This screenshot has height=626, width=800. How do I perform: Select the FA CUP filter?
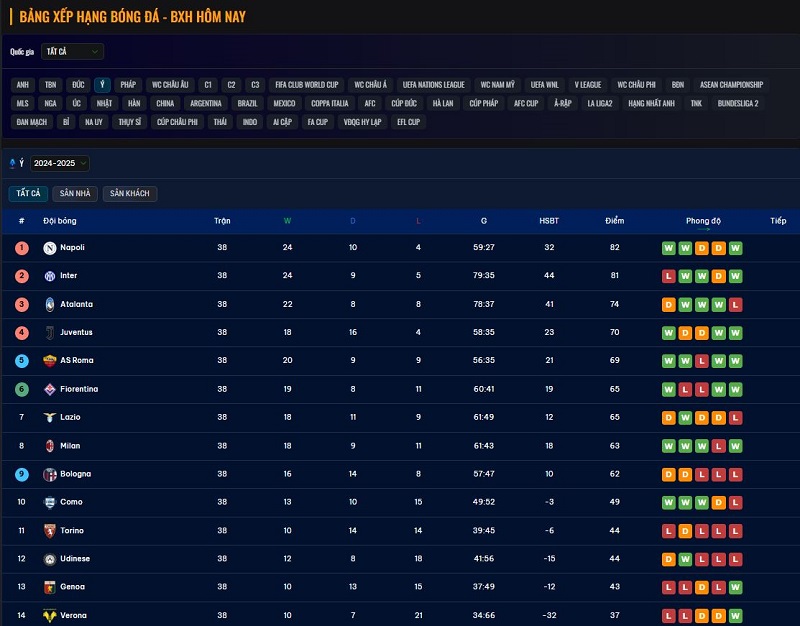[x=317, y=122]
